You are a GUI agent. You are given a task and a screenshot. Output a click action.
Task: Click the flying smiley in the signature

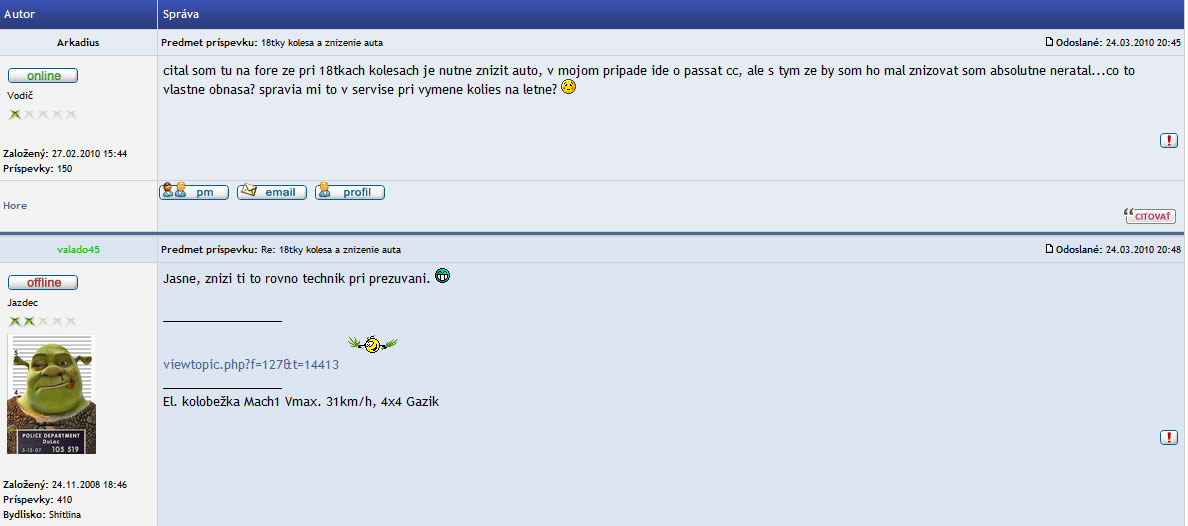[x=373, y=345]
